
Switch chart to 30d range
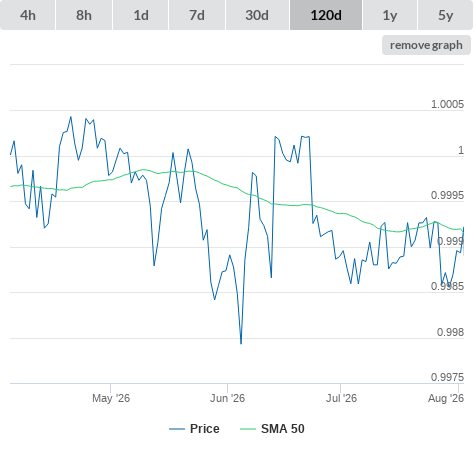(x=257, y=15)
